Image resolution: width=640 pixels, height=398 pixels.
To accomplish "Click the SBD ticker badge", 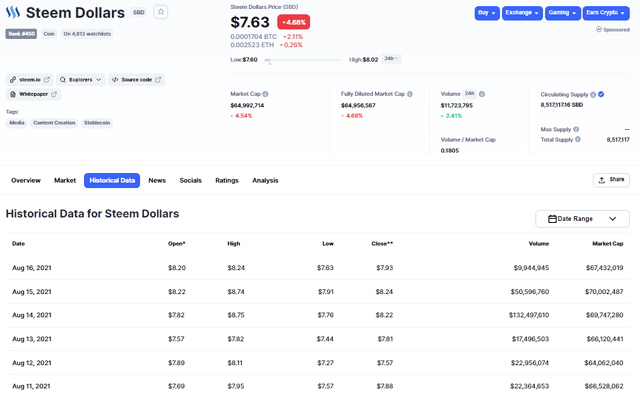I will point(139,12).
